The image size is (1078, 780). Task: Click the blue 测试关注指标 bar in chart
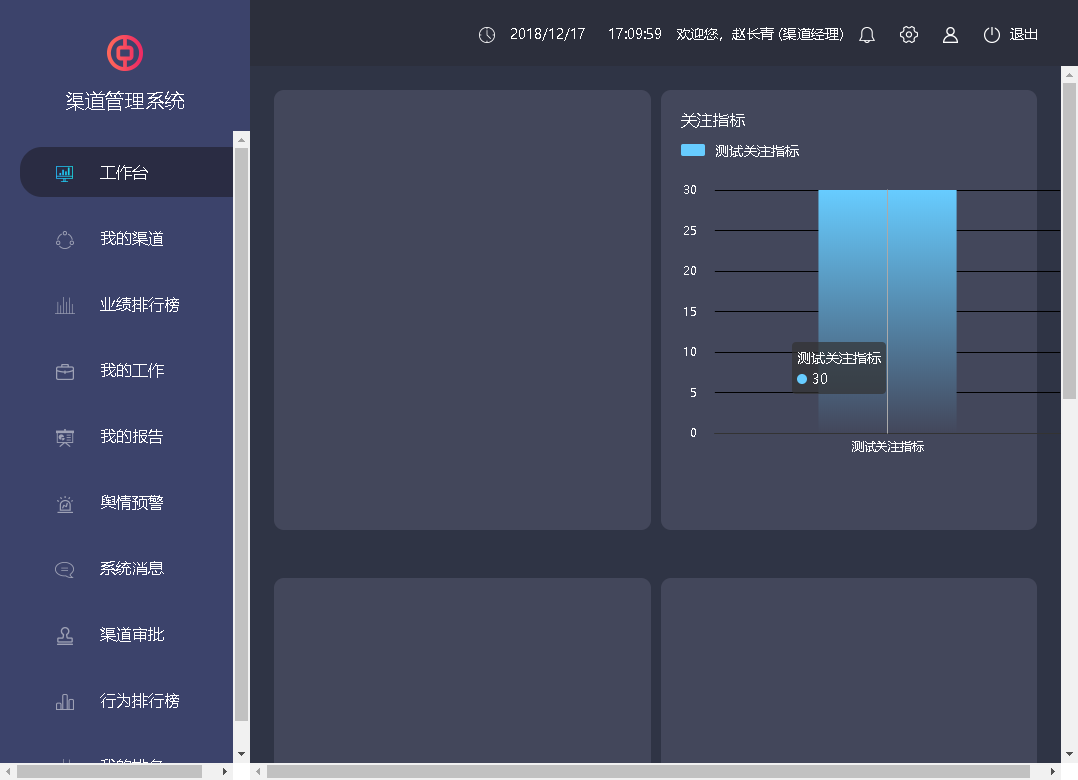tap(887, 311)
